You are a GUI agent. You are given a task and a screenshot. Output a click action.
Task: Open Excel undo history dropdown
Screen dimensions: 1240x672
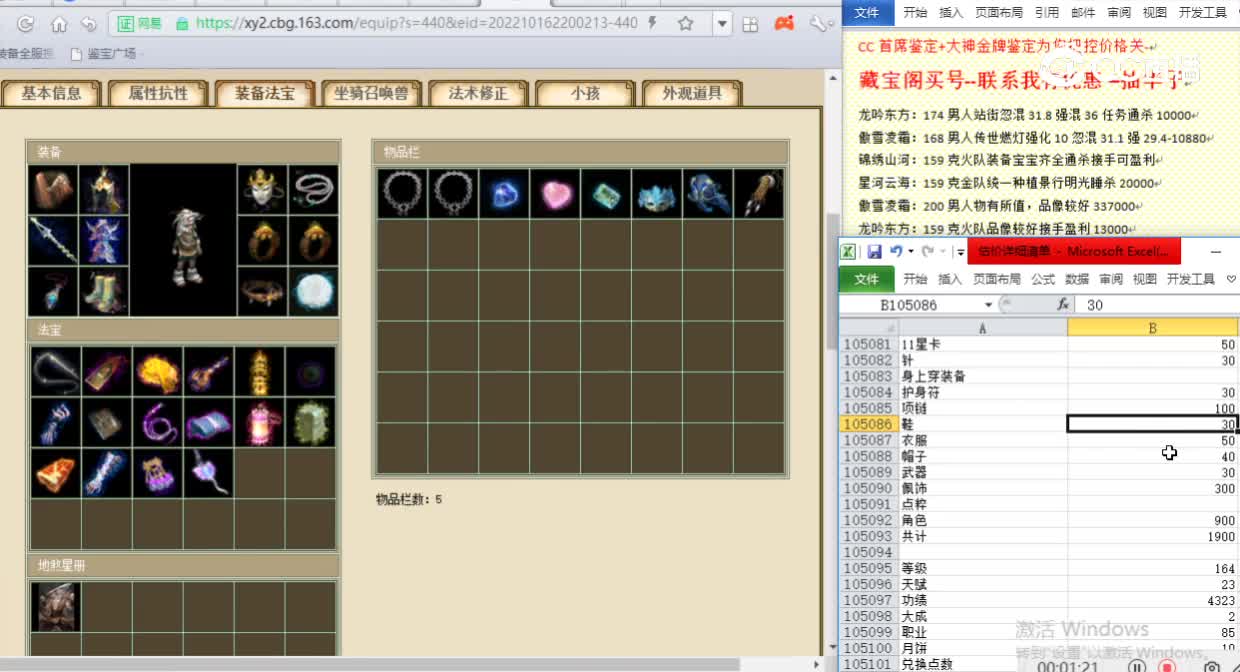click(910, 252)
